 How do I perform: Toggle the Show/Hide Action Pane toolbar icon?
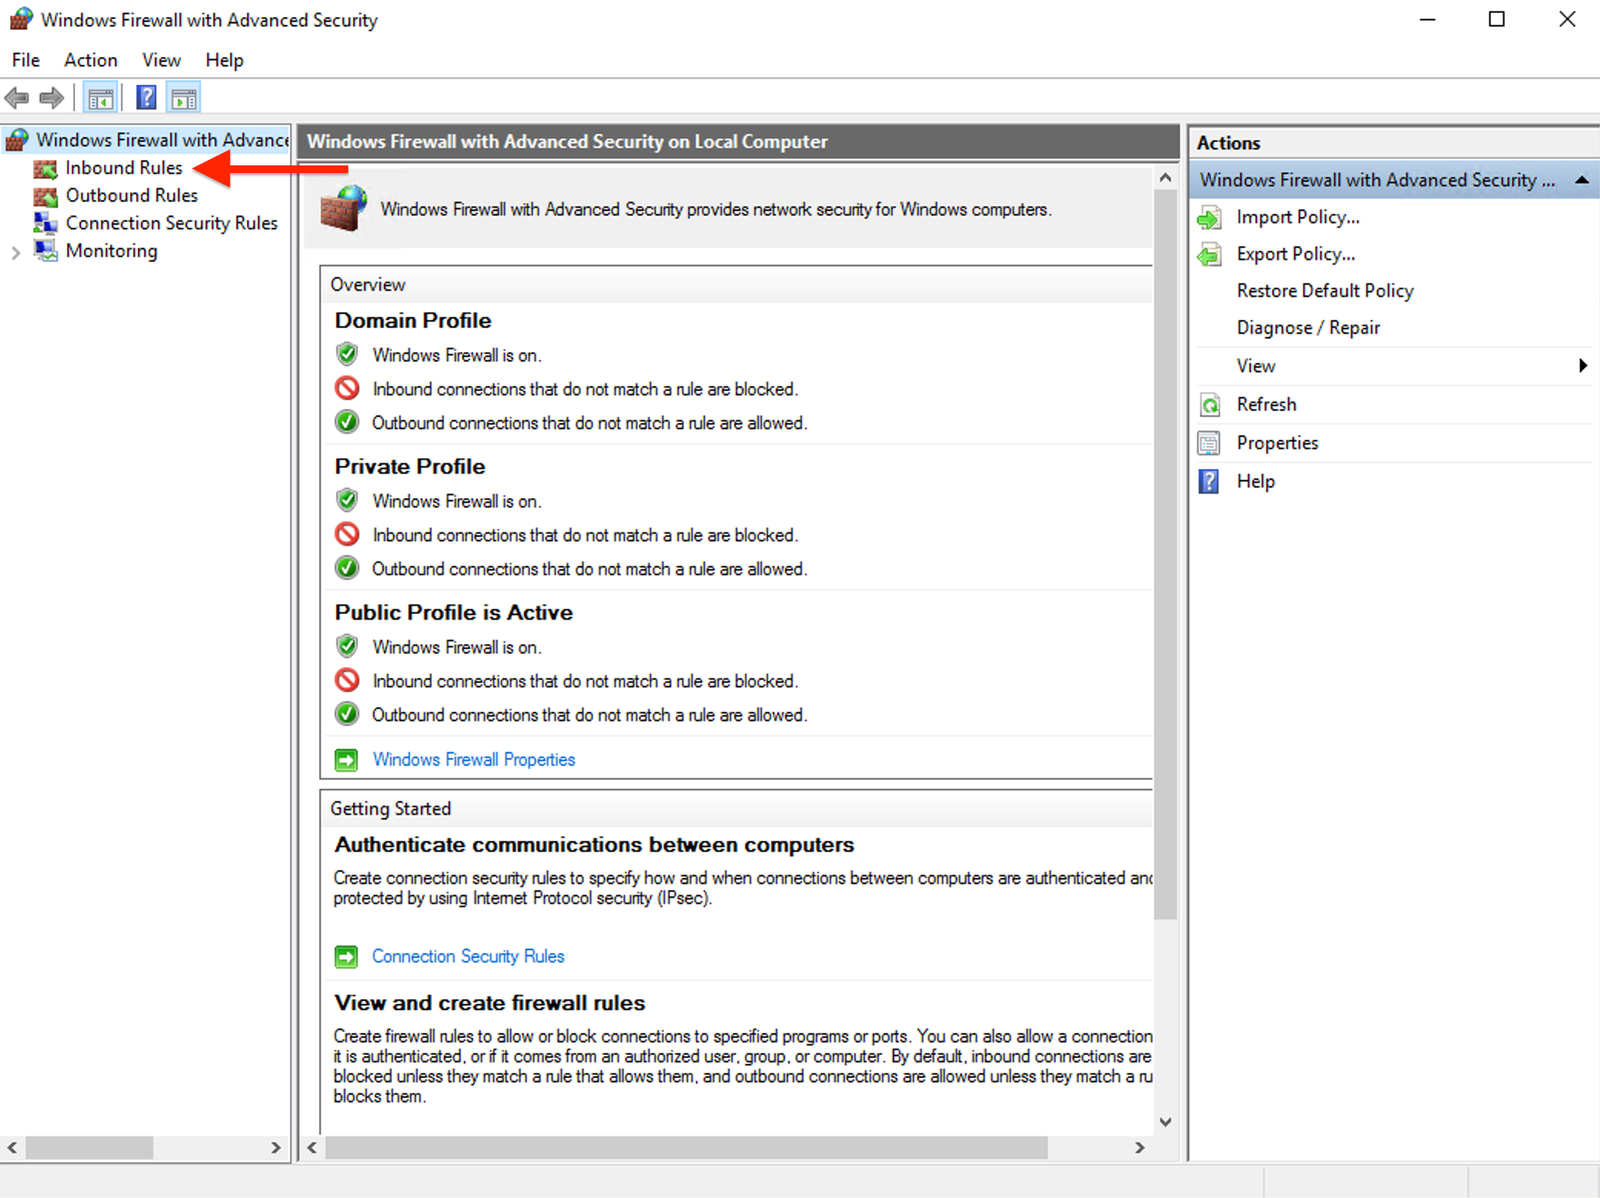click(x=183, y=97)
